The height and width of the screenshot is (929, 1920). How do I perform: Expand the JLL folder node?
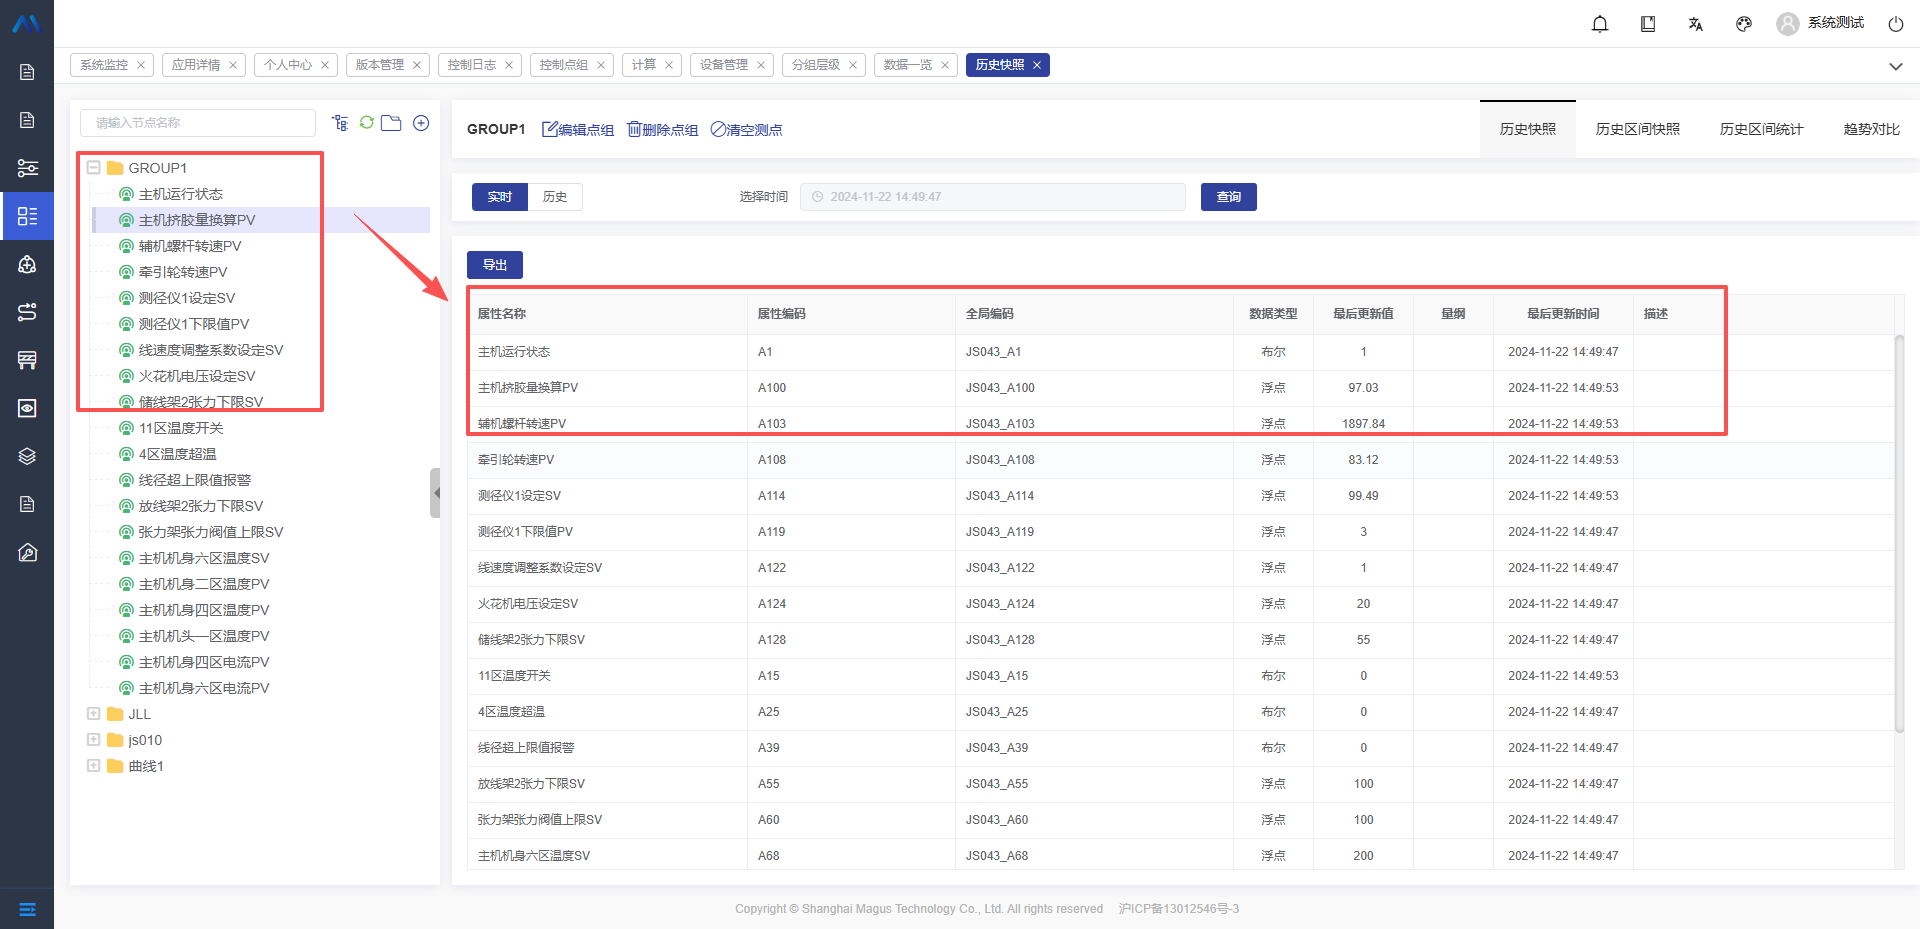94,714
